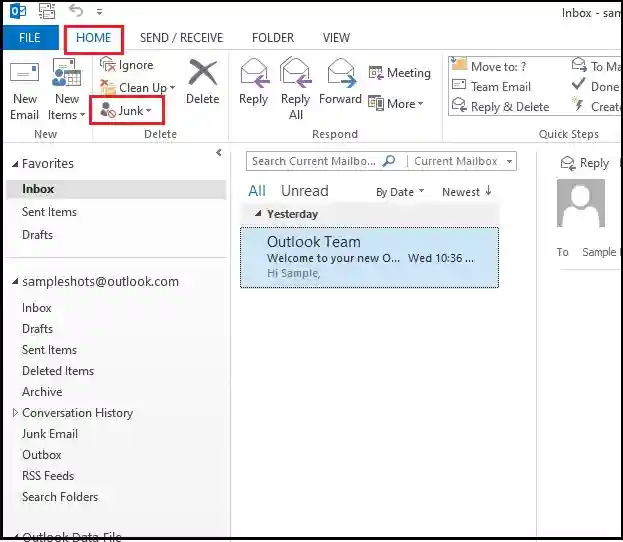The width and height of the screenshot is (623, 542).
Task: Click the Undo arrow icon
Action: [x=75, y=11]
